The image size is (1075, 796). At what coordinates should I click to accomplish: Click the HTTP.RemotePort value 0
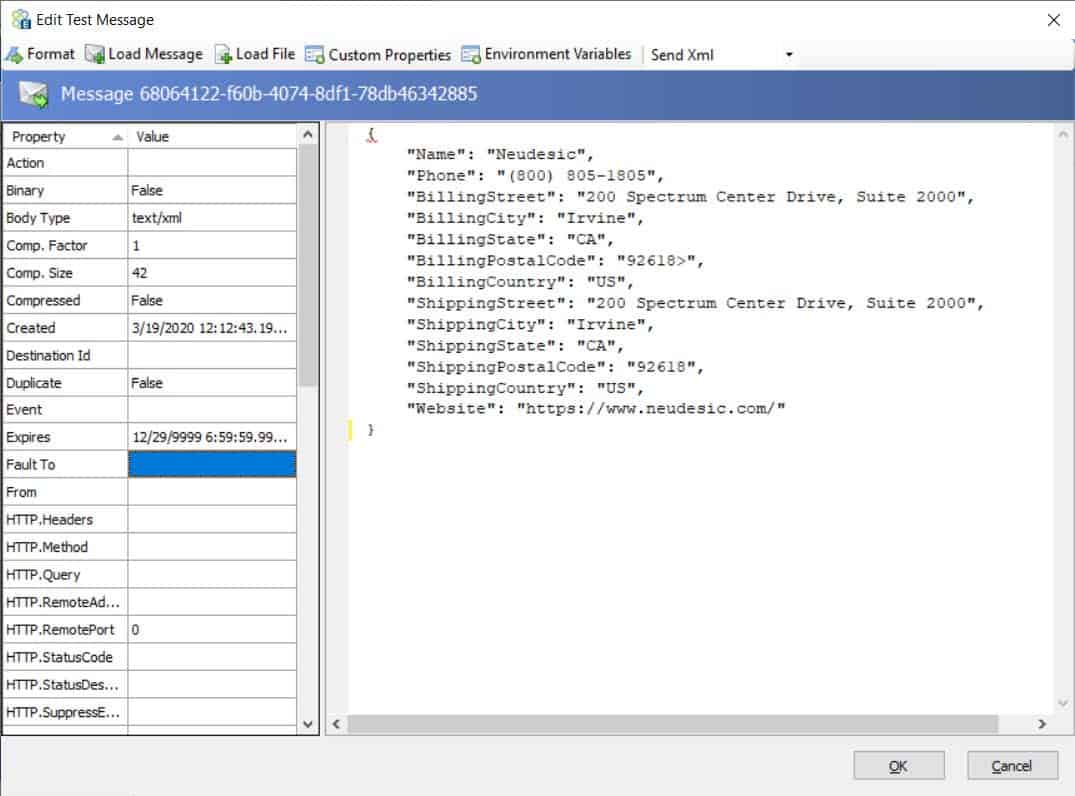coord(135,629)
